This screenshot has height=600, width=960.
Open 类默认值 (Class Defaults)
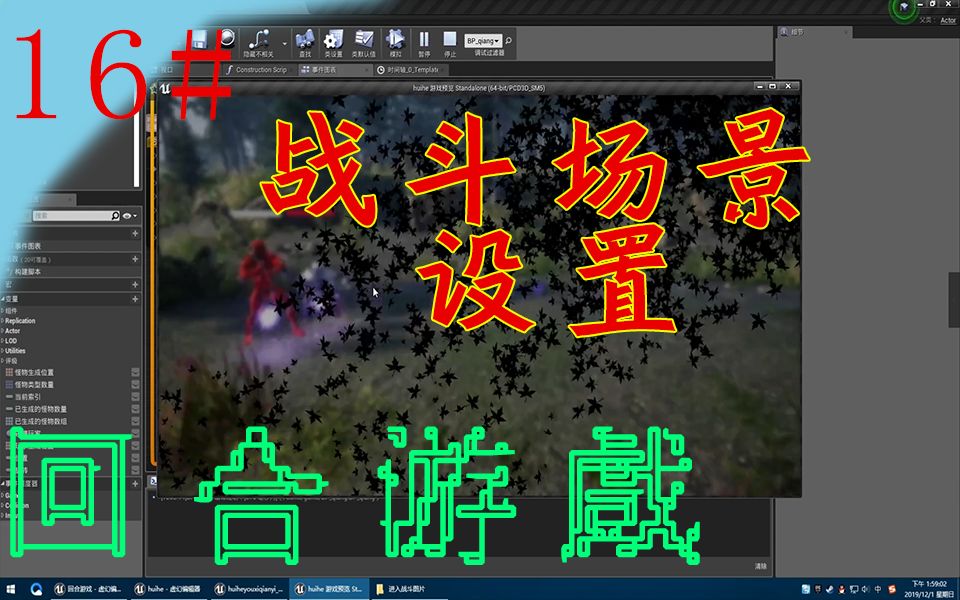tap(363, 38)
